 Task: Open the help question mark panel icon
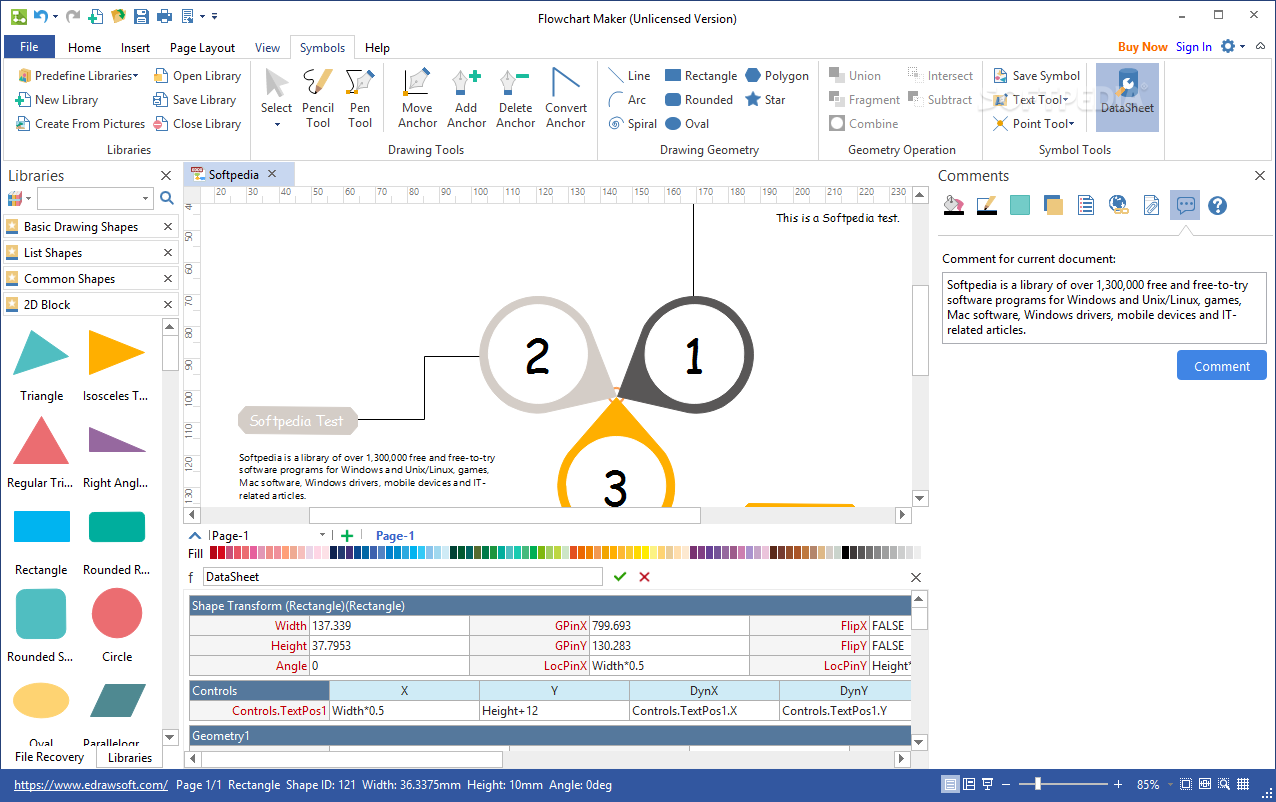pyautogui.click(x=1217, y=206)
